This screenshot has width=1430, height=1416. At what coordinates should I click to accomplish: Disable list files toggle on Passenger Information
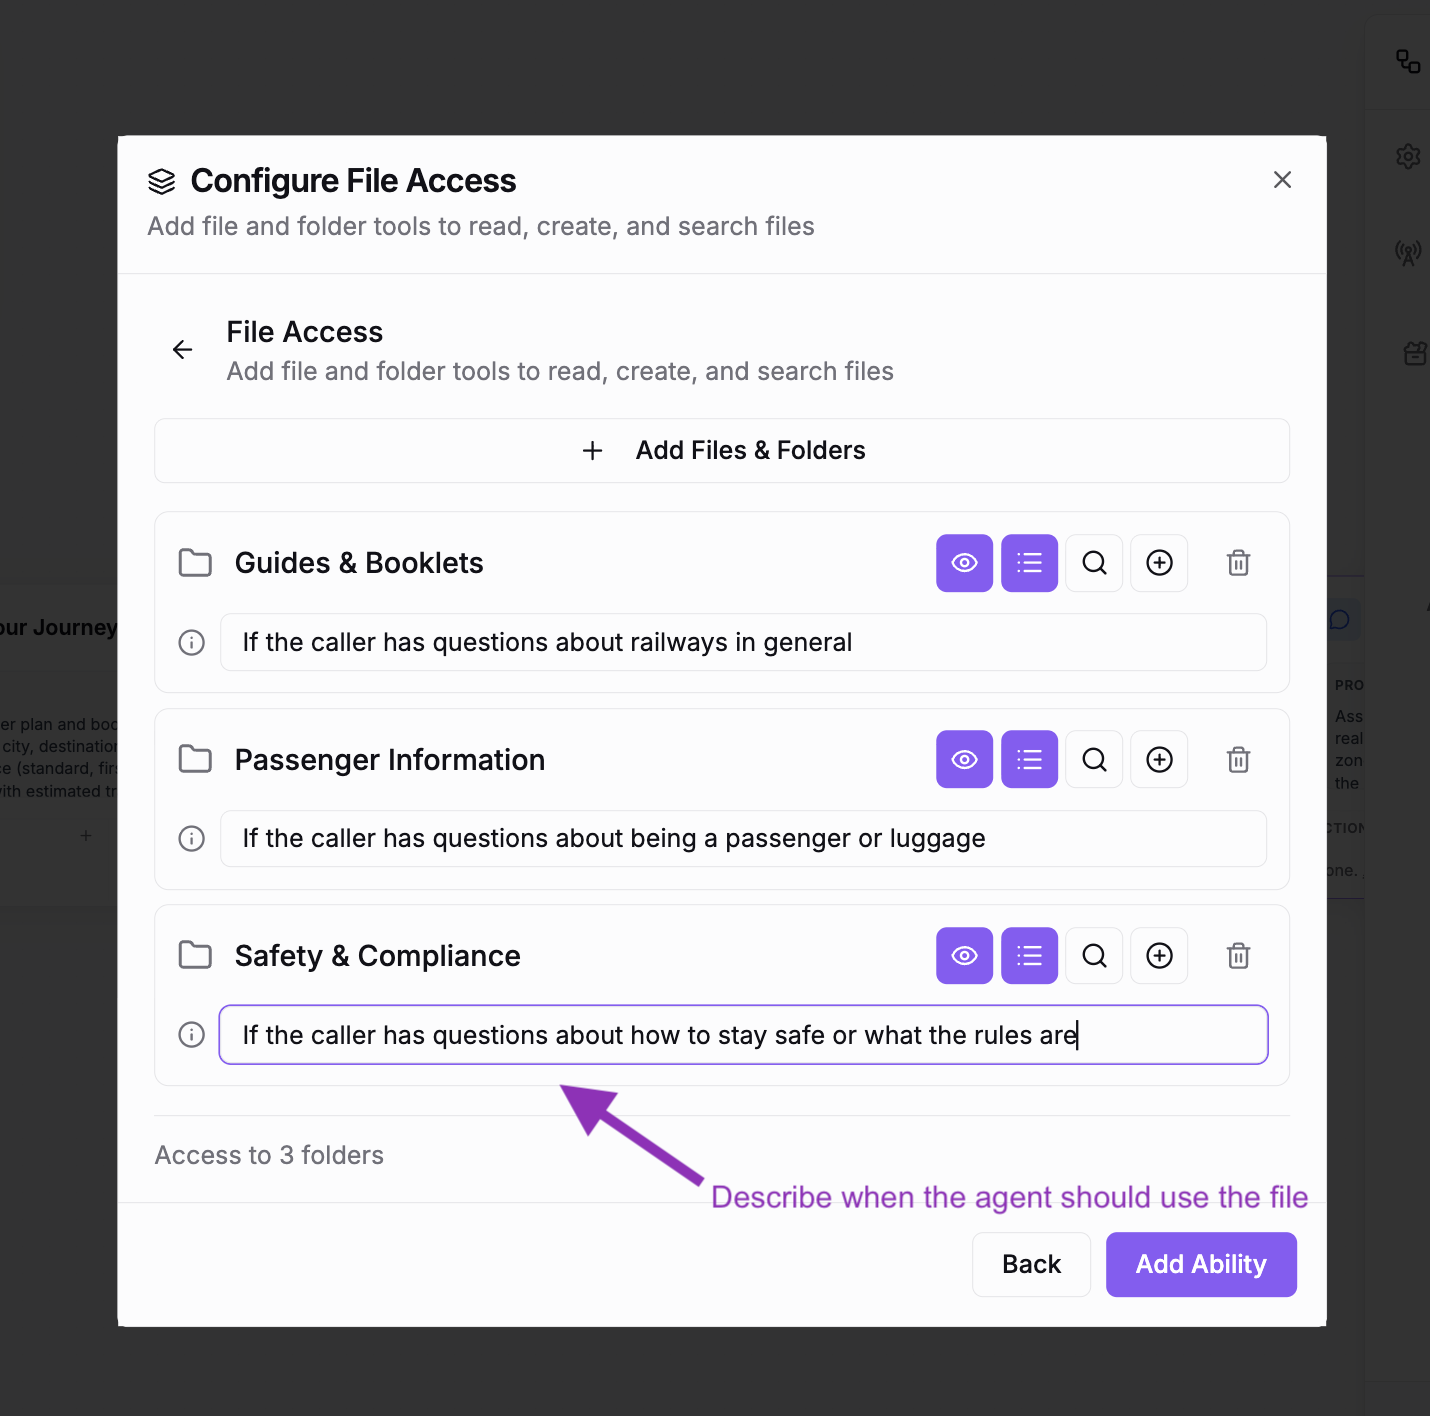[1029, 759]
